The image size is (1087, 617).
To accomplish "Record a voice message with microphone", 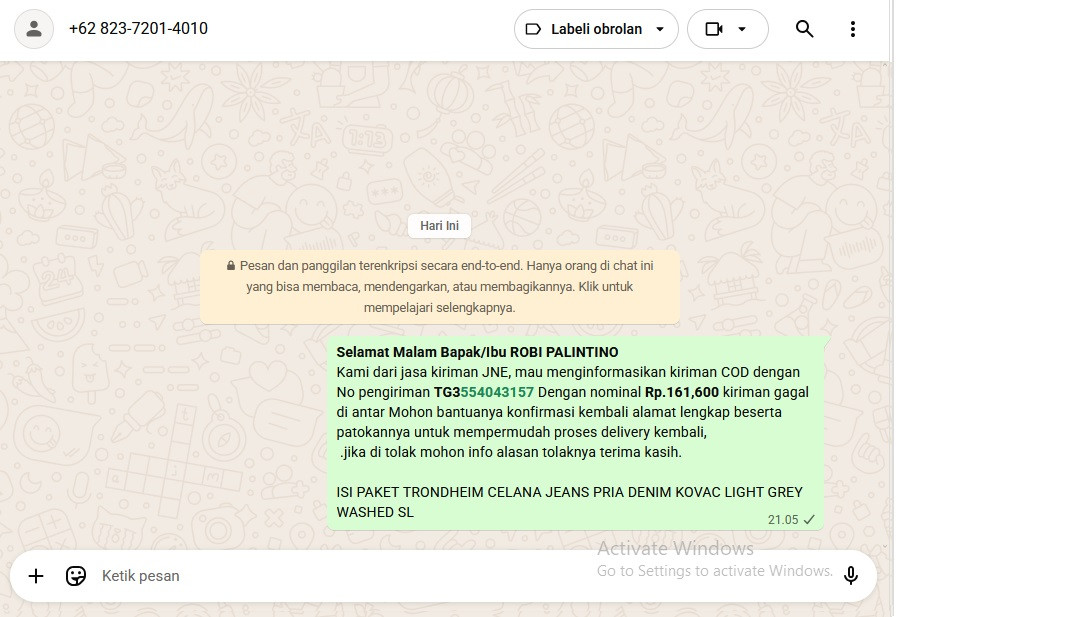I will coord(851,575).
